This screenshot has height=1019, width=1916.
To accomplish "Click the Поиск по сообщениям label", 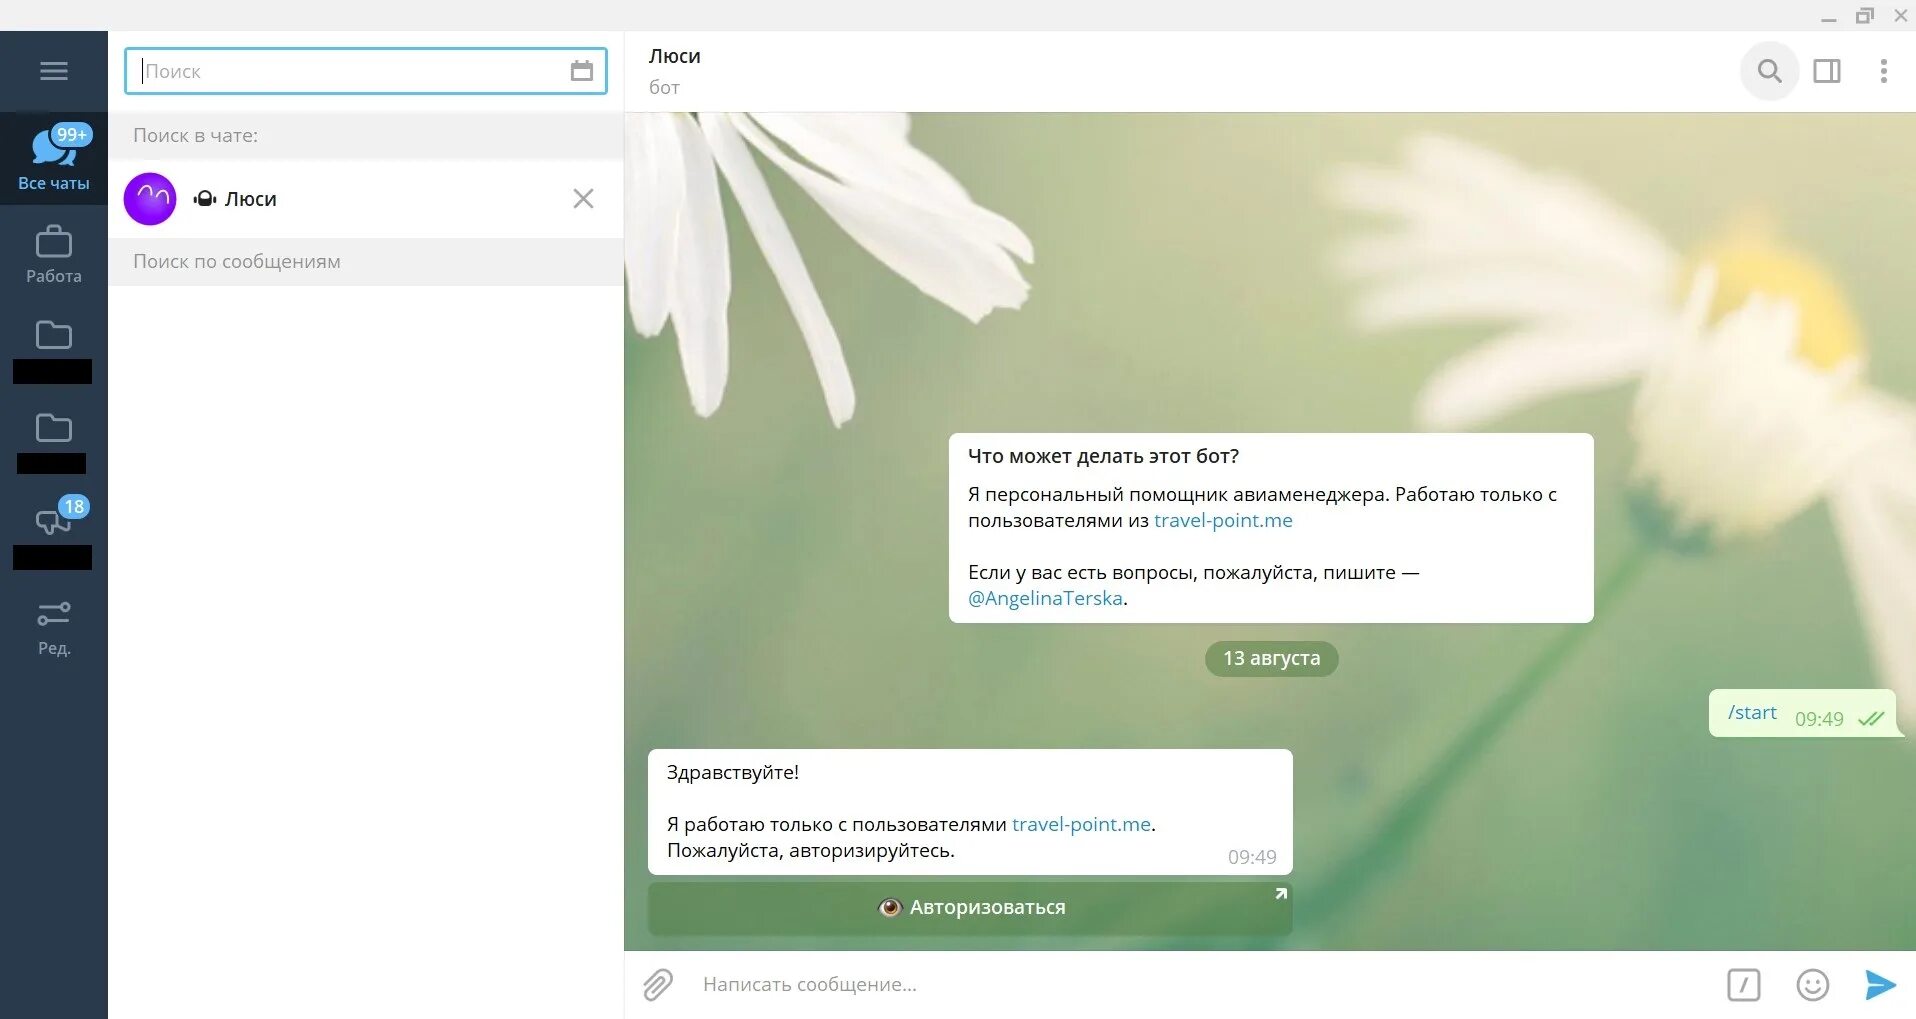I will pos(237,261).
